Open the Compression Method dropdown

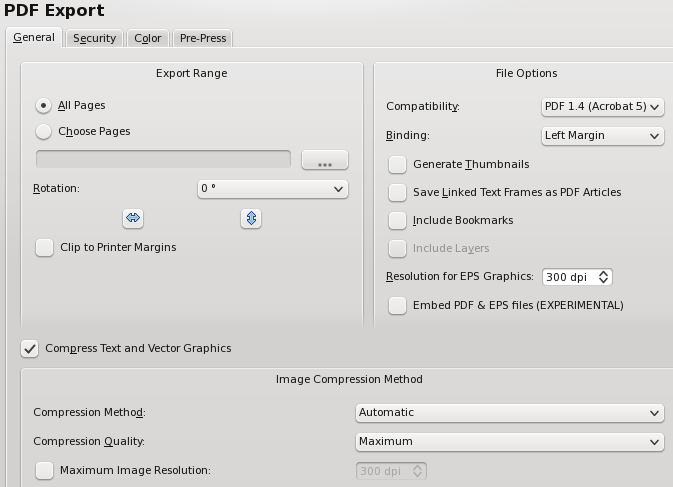click(509, 412)
